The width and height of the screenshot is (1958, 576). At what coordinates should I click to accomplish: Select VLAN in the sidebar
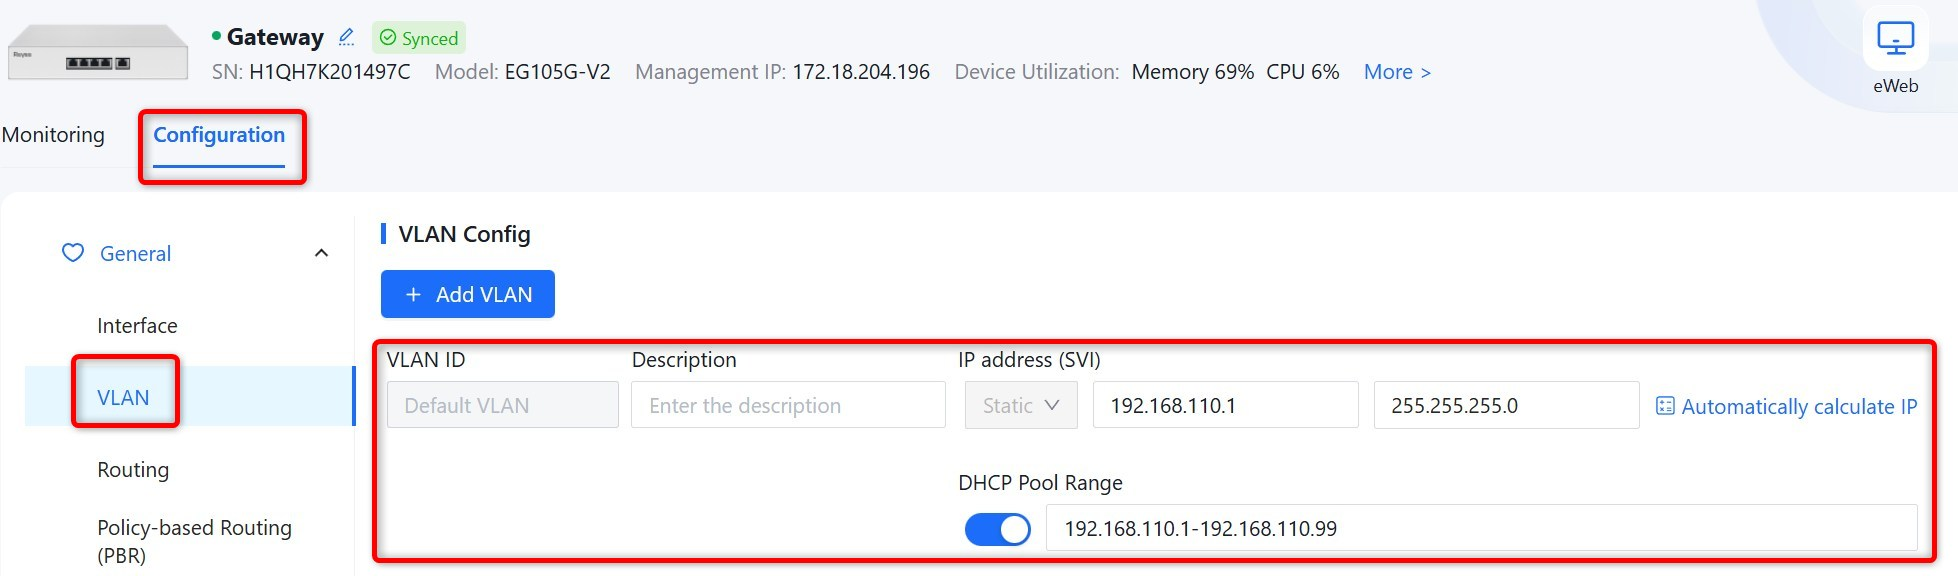click(x=123, y=398)
